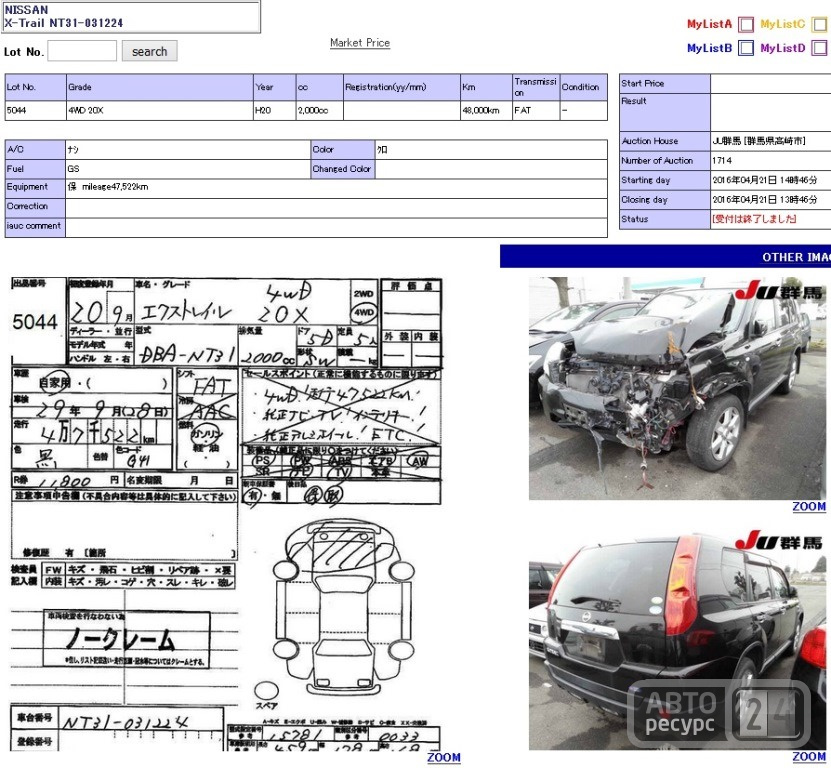Check the MyListD checkbox
The width and height of the screenshot is (831, 768).
(819, 48)
